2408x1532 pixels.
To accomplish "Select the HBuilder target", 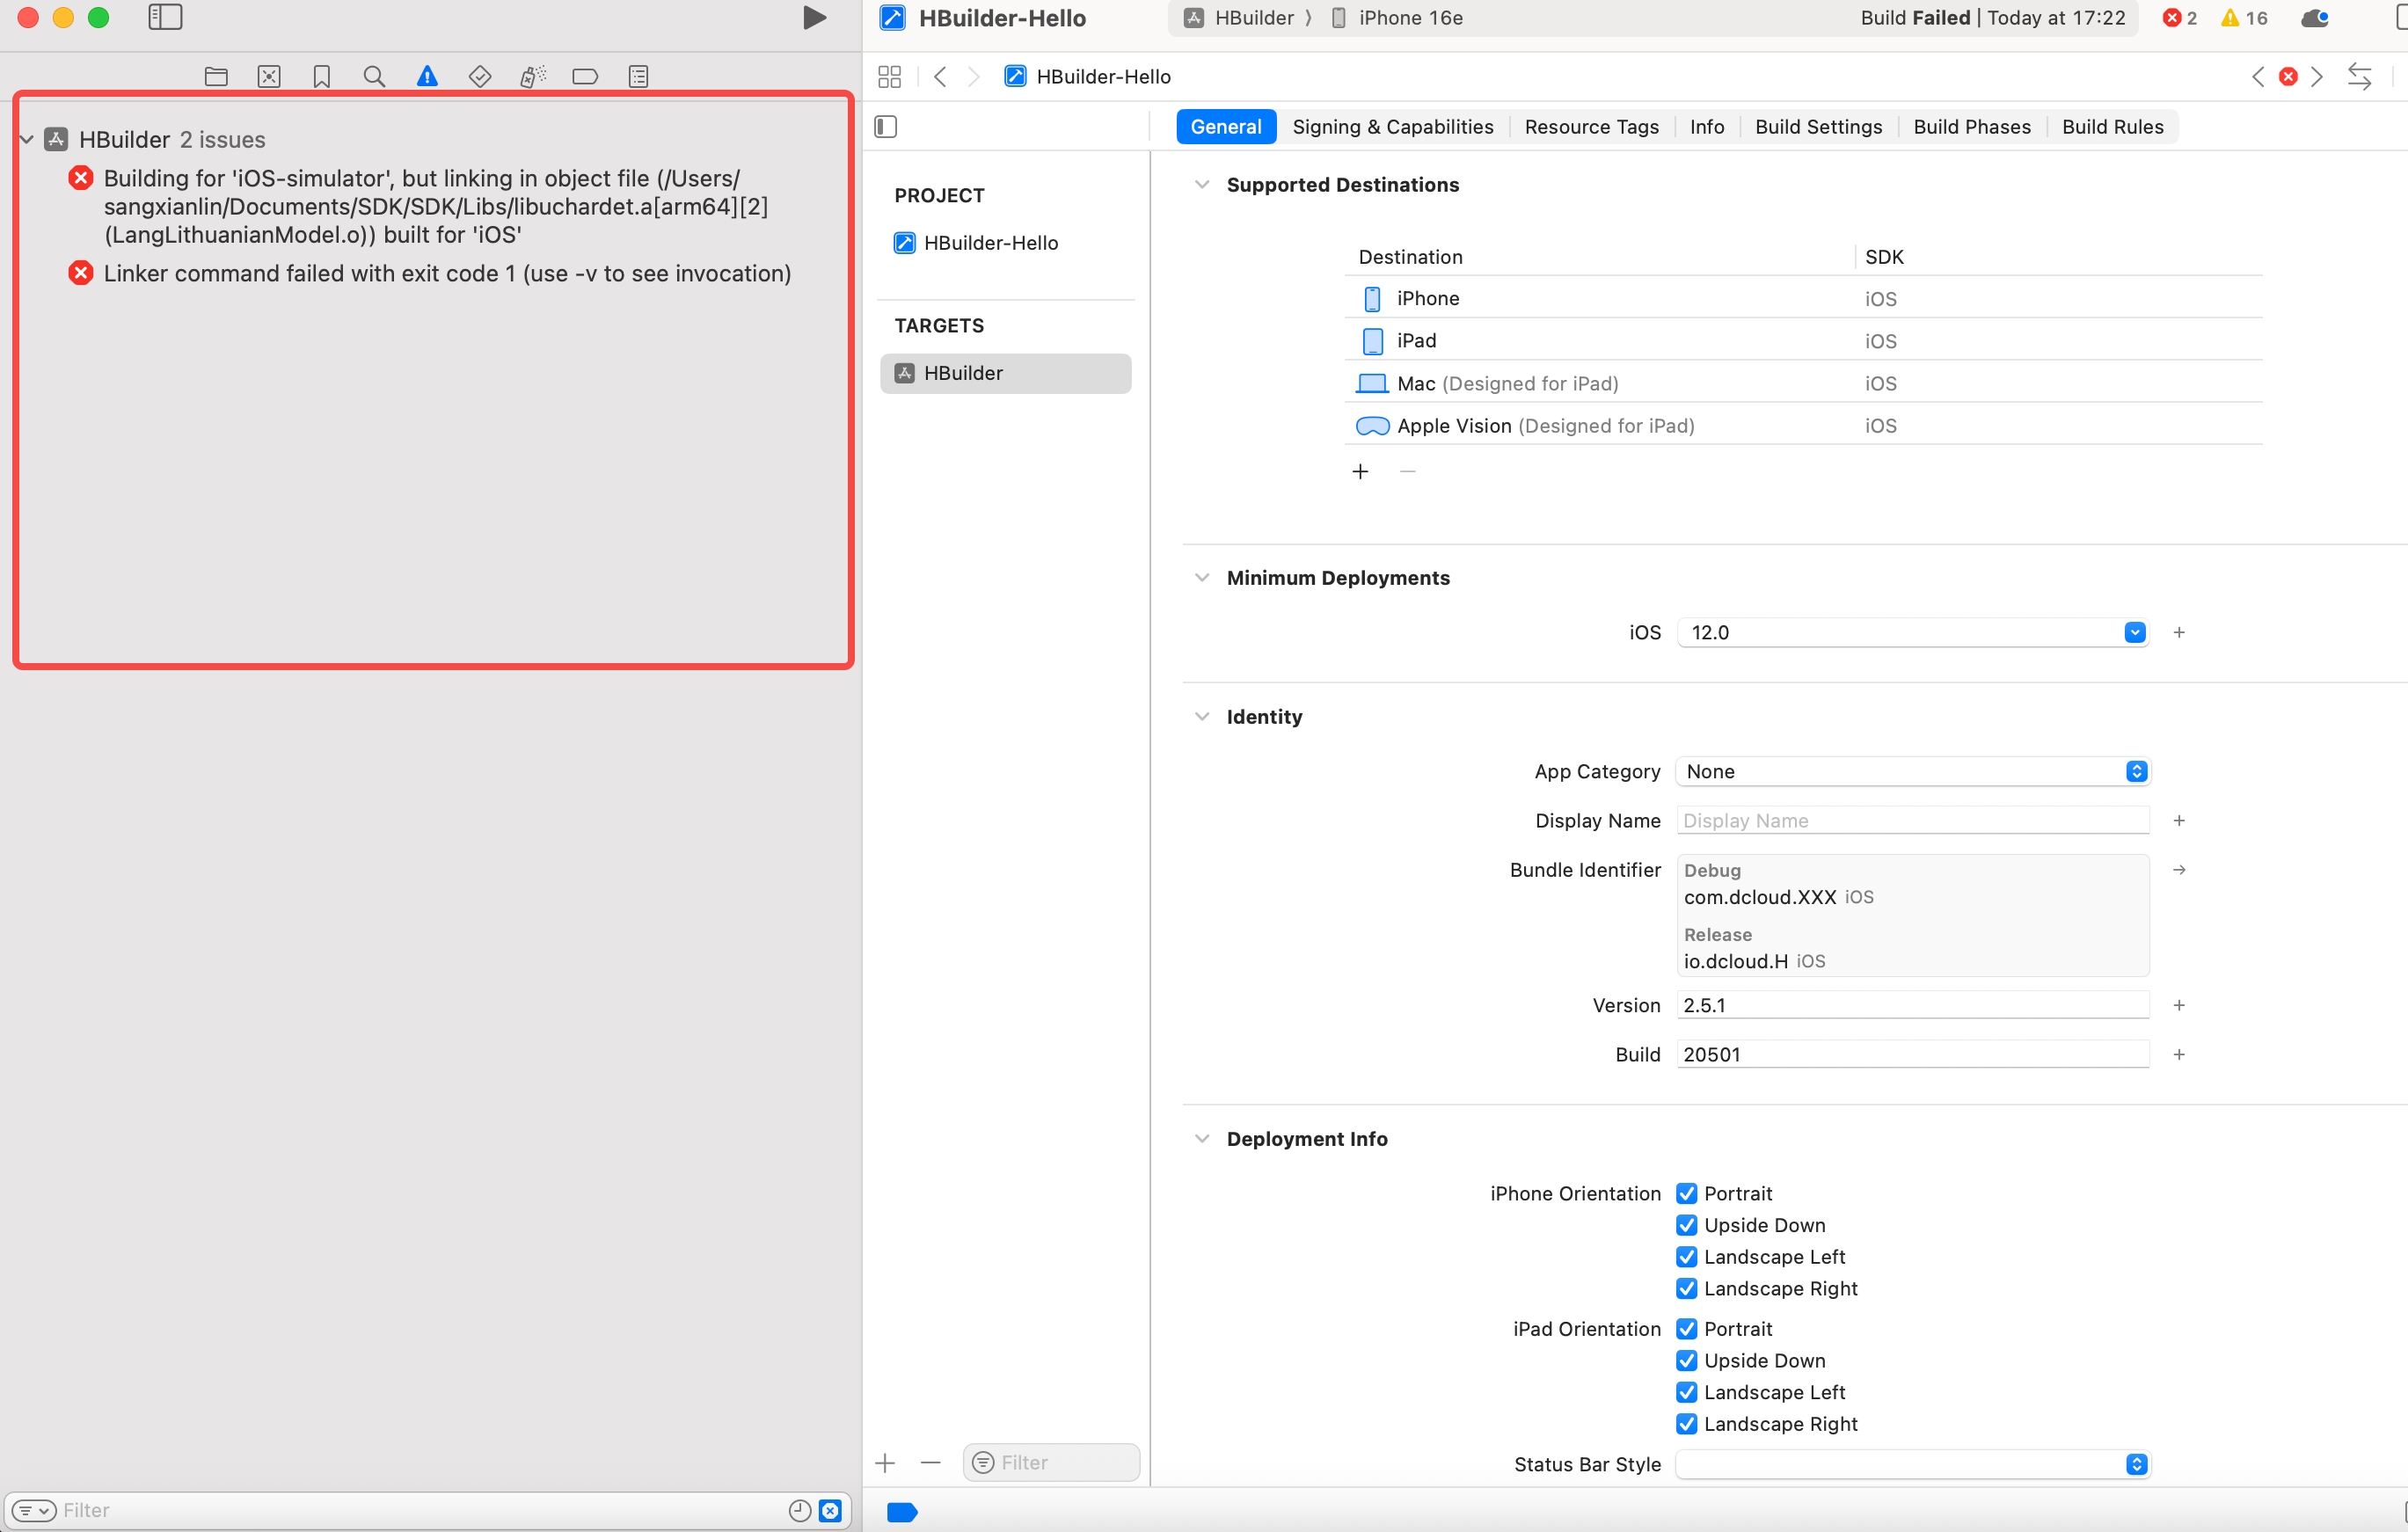I will [1005, 373].
